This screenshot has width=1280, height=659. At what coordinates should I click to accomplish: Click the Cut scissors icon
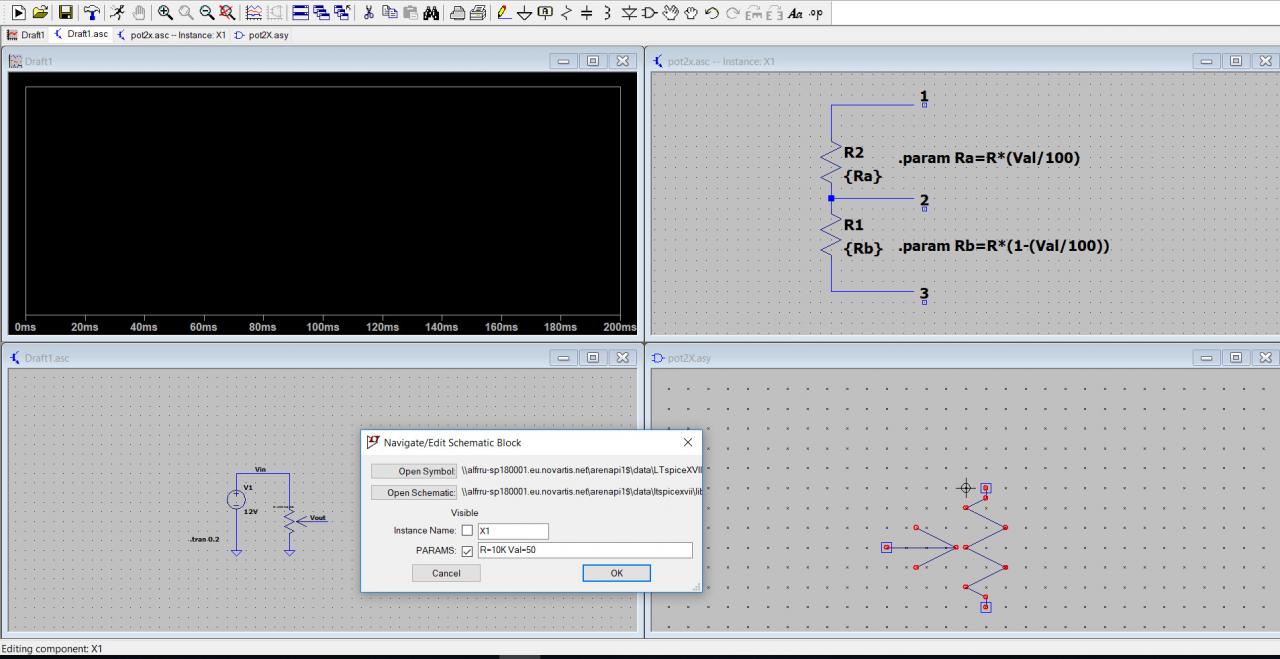click(369, 13)
